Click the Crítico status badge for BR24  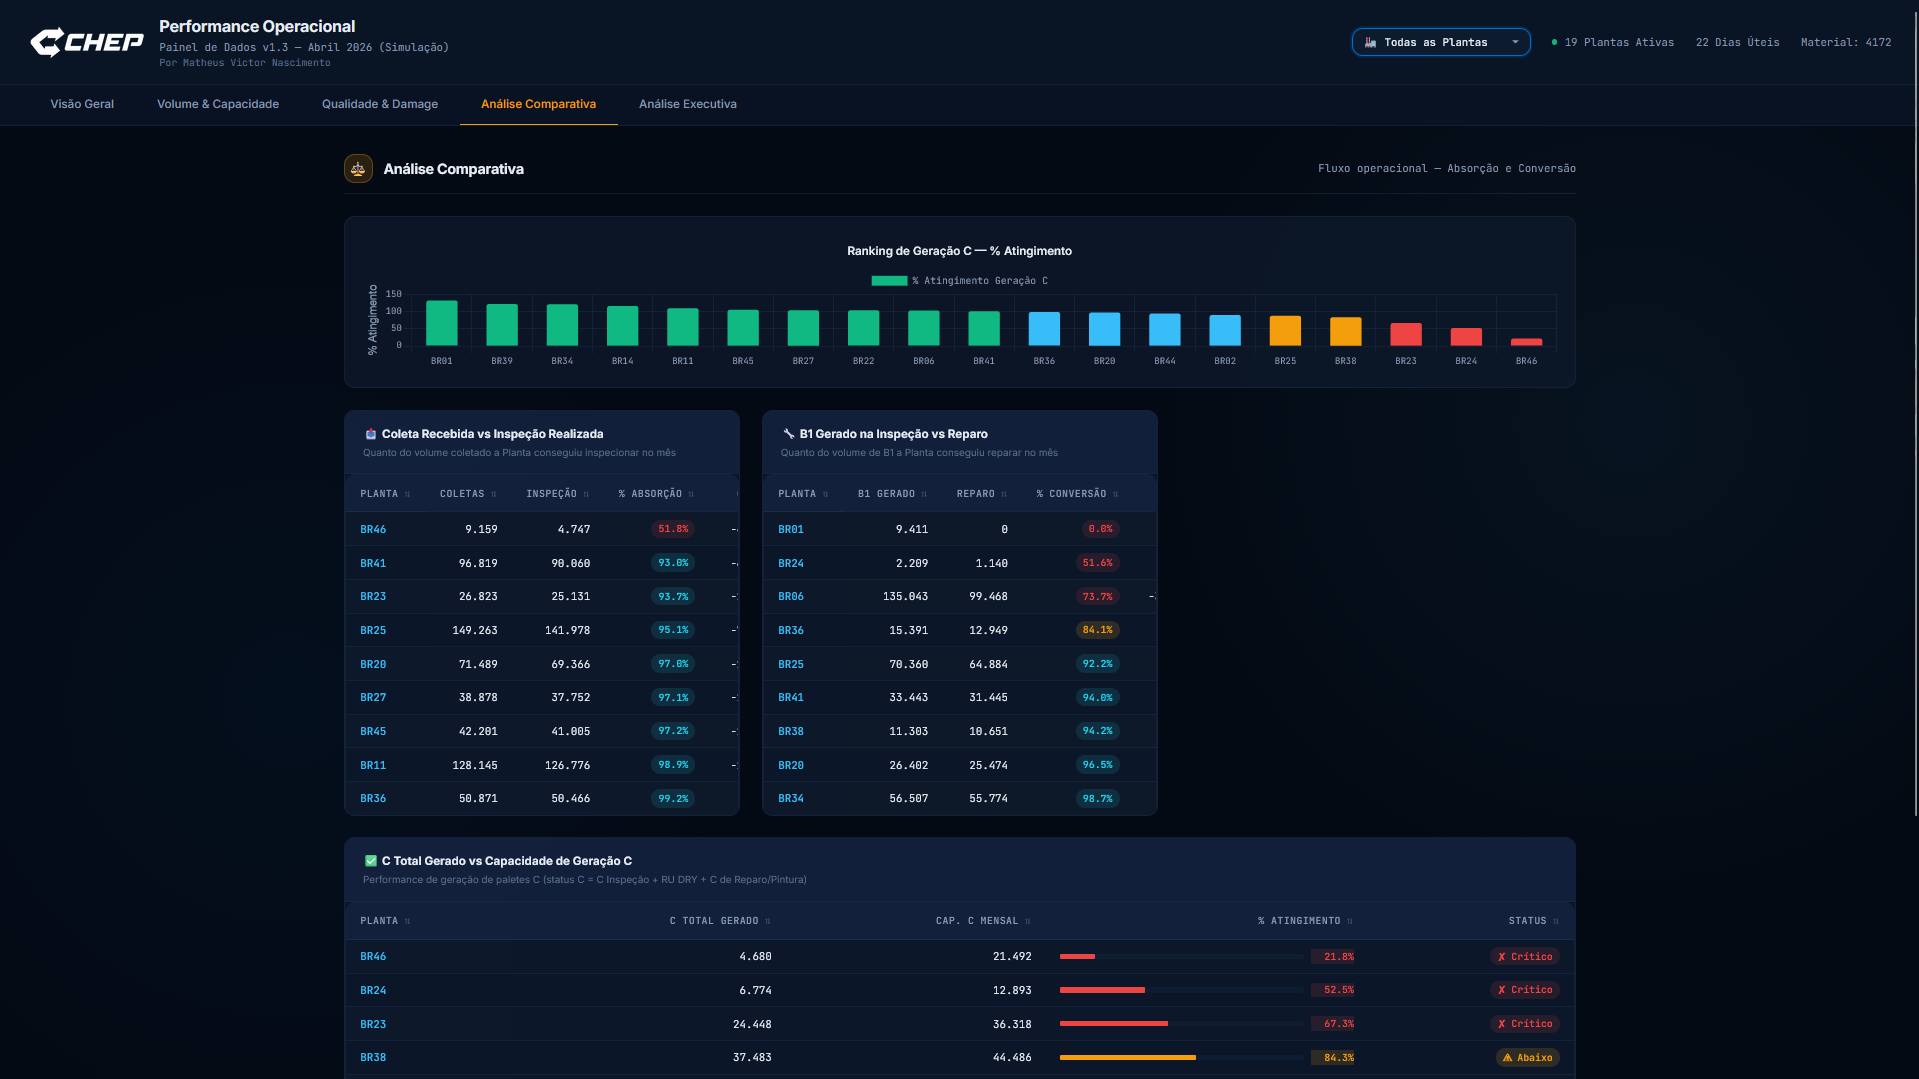pyautogui.click(x=1525, y=990)
